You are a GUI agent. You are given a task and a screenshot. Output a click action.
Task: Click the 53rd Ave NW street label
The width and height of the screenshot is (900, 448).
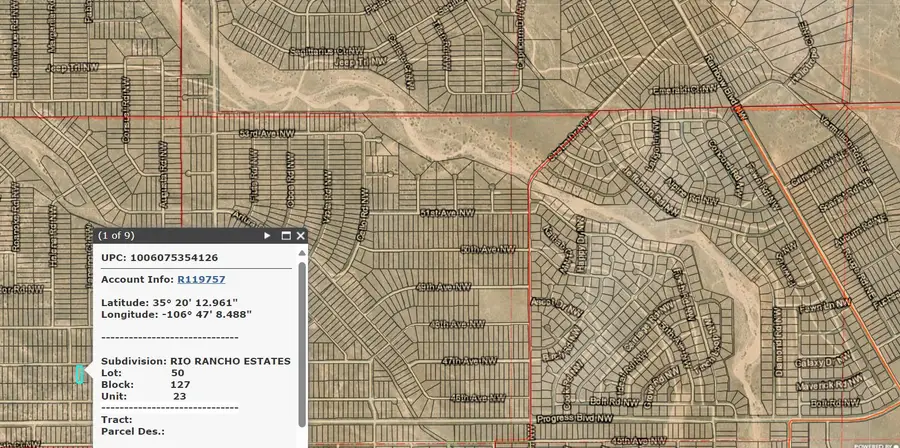[267, 133]
